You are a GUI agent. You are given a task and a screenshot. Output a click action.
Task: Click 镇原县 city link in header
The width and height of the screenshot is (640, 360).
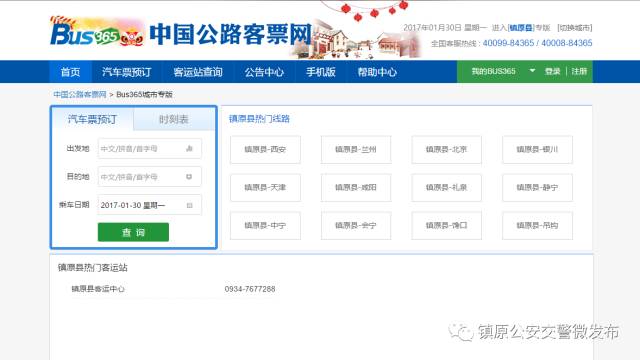[x=521, y=28]
